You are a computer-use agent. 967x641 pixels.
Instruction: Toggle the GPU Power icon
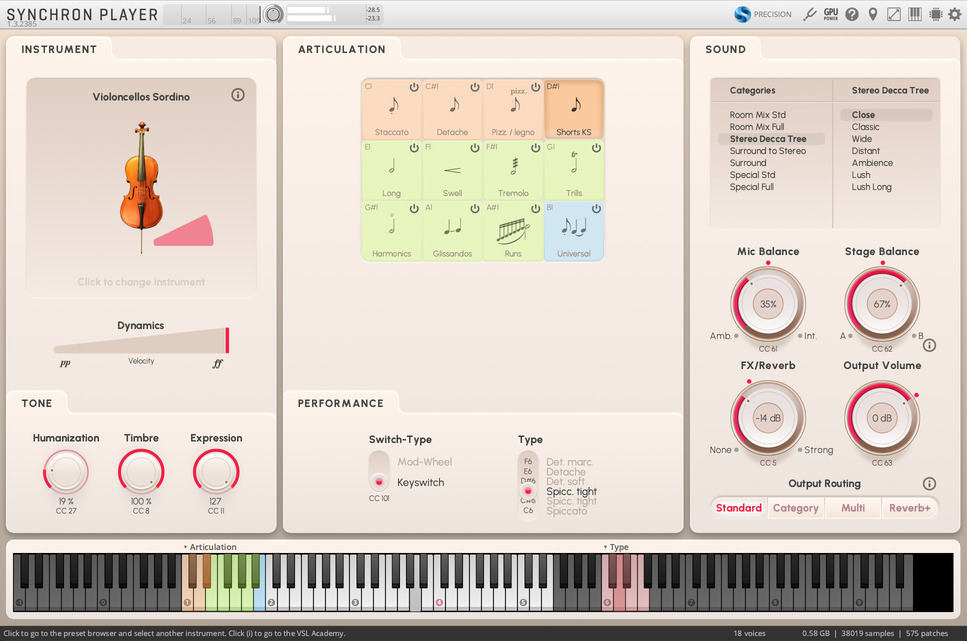831,14
